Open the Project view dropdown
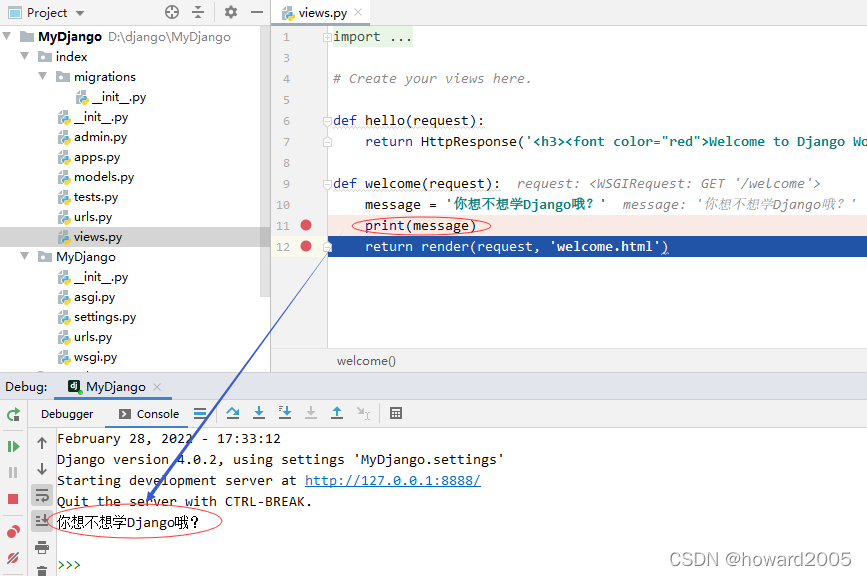 (x=80, y=13)
